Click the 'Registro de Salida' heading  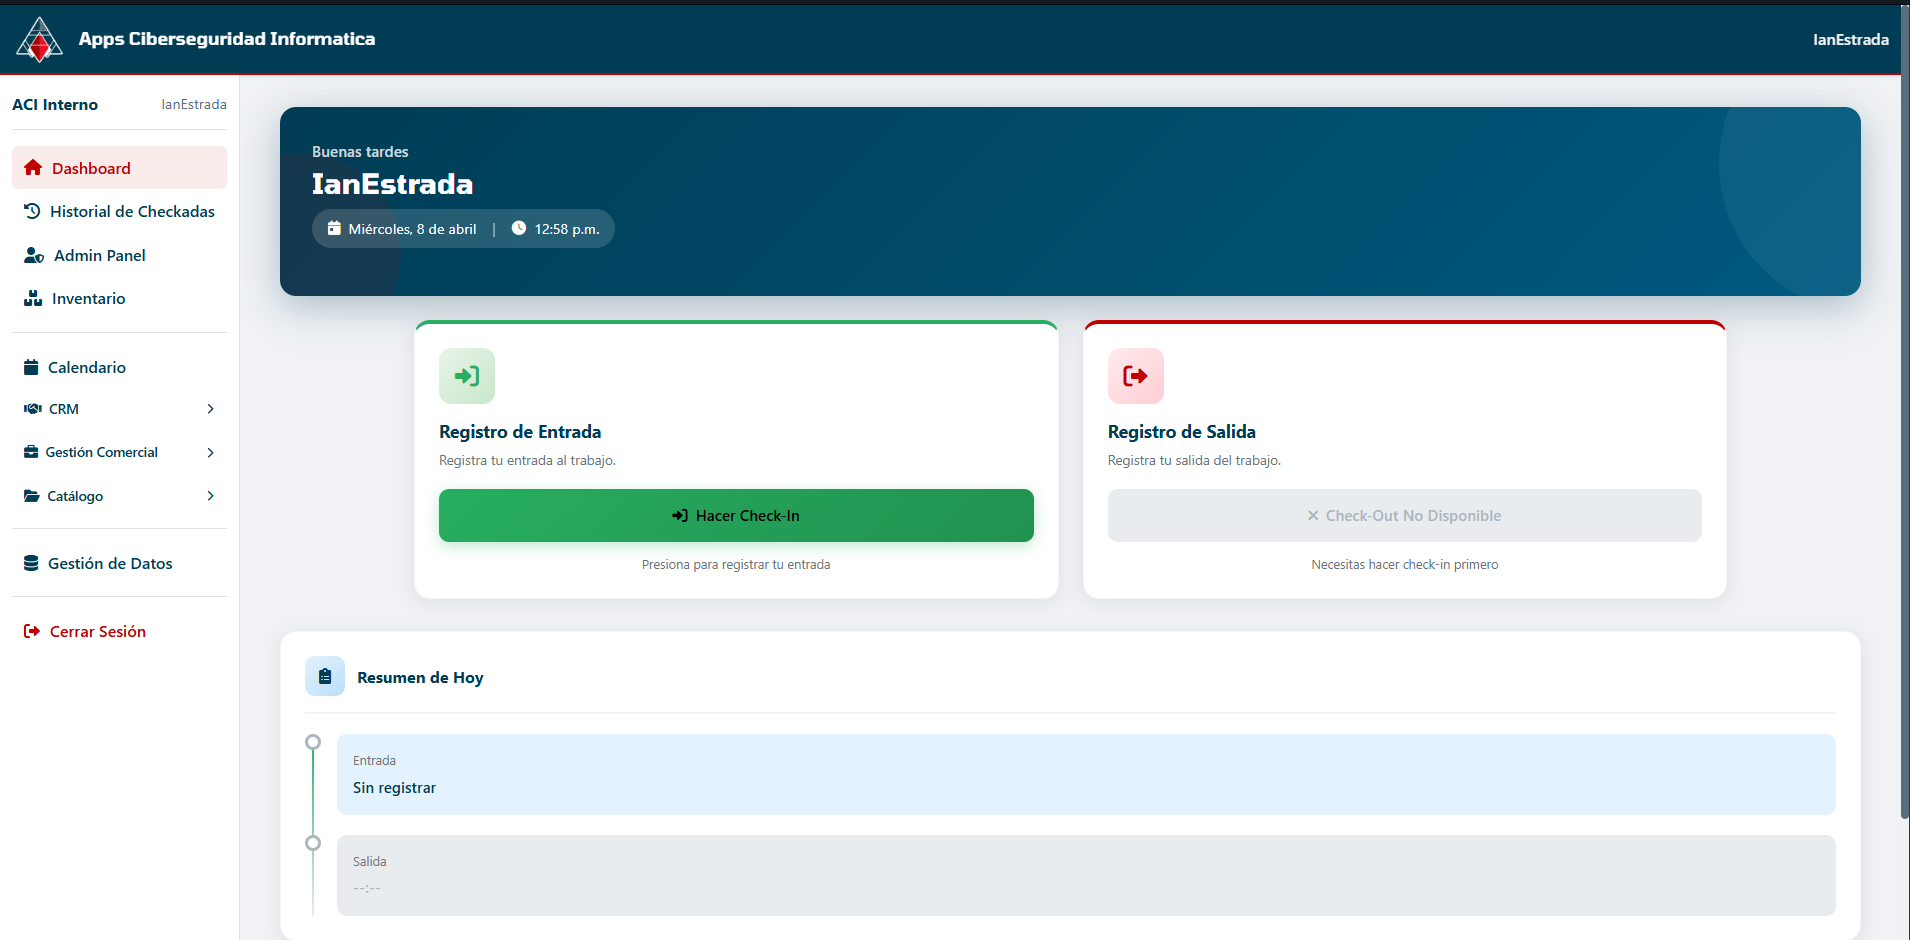point(1181,432)
